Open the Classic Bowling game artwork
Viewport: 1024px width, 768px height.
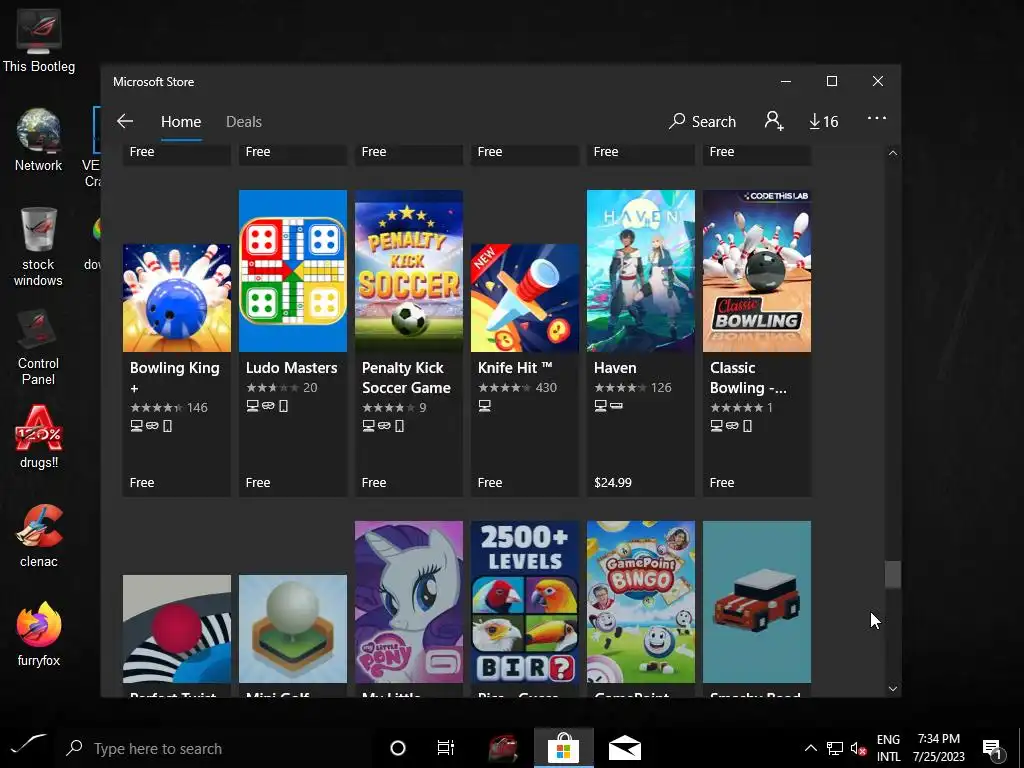click(757, 271)
